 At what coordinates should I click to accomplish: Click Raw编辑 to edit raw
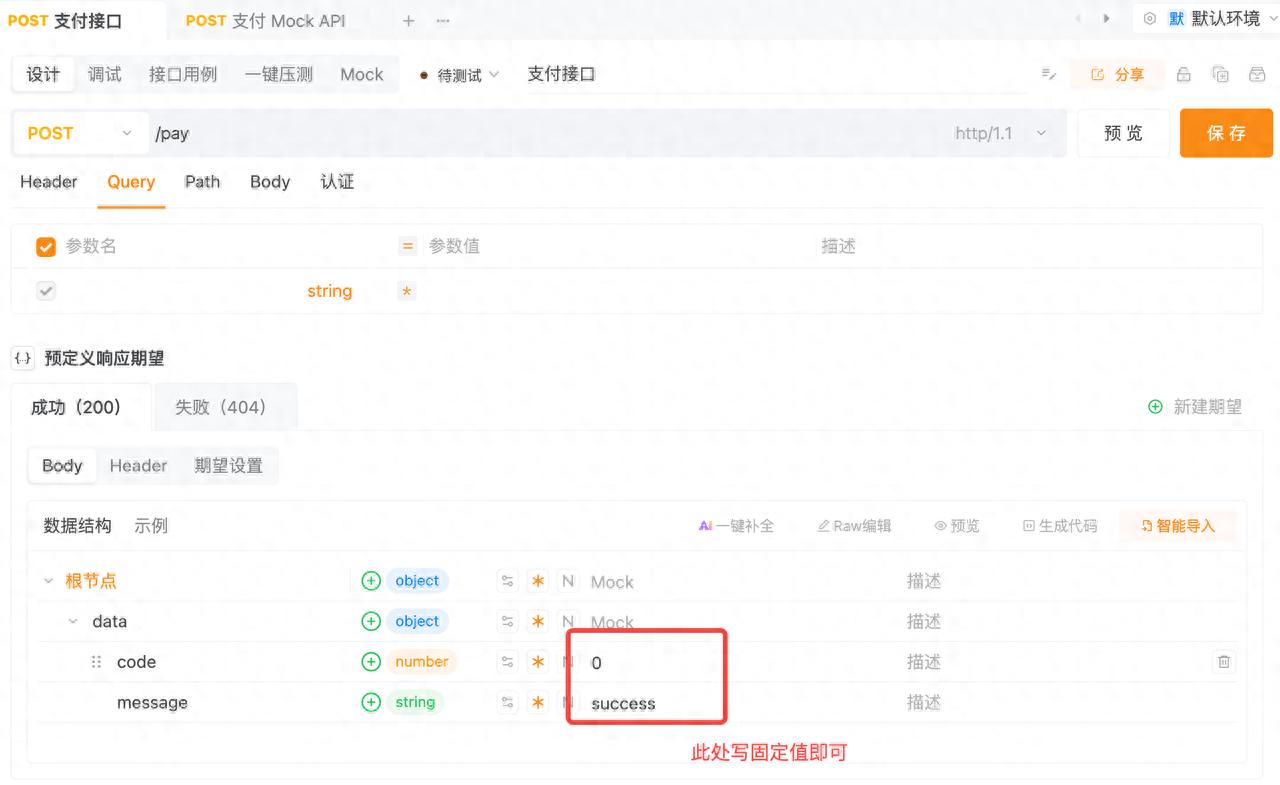click(854, 526)
